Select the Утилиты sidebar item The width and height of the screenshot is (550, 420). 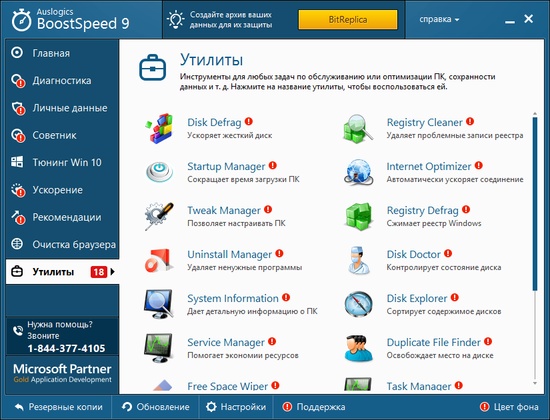coord(62,272)
